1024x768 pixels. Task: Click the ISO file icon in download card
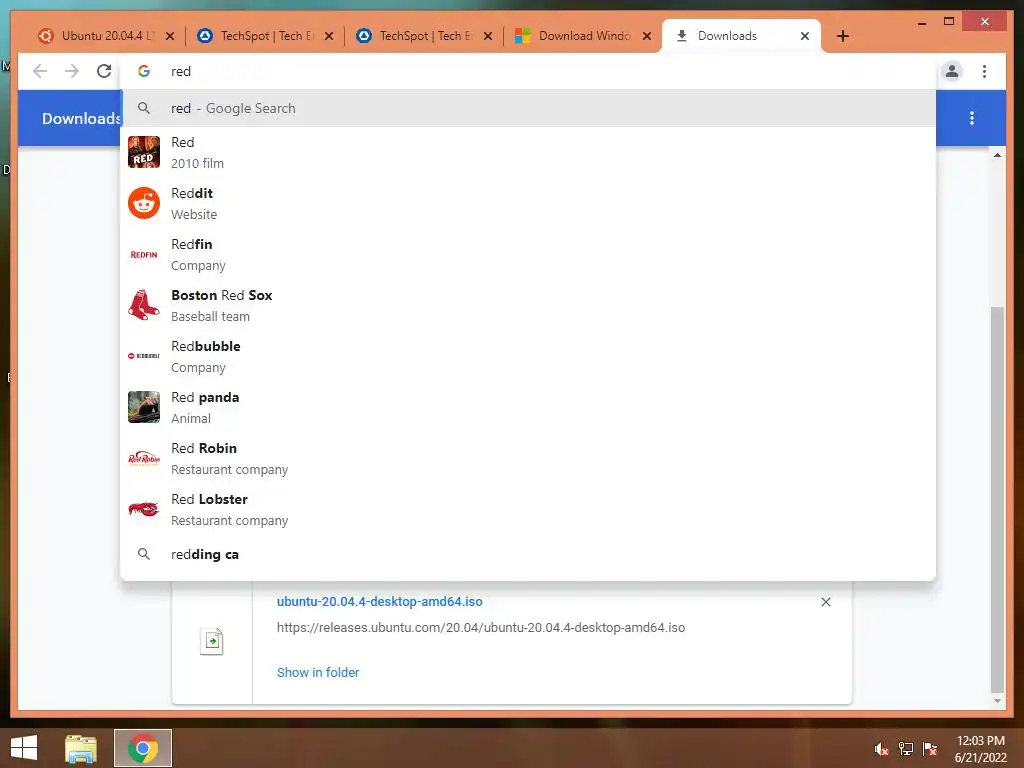click(212, 641)
